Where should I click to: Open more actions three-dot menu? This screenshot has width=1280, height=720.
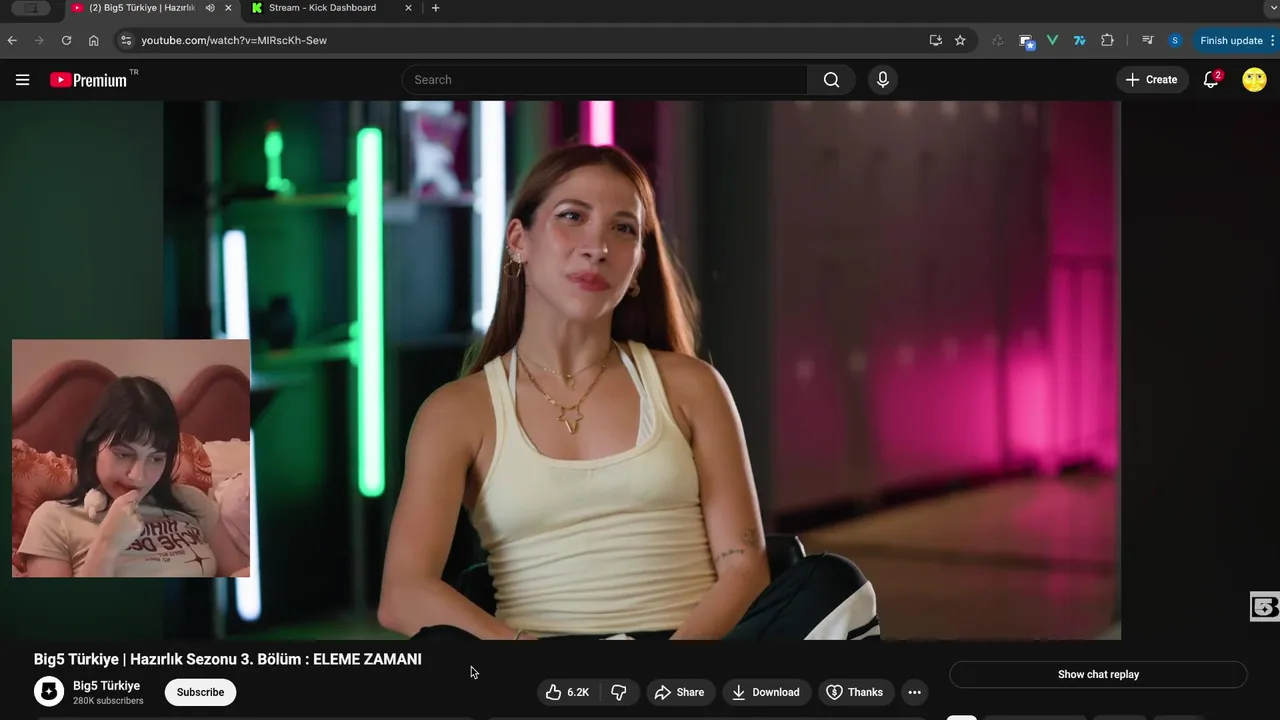pyautogui.click(x=914, y=692)
